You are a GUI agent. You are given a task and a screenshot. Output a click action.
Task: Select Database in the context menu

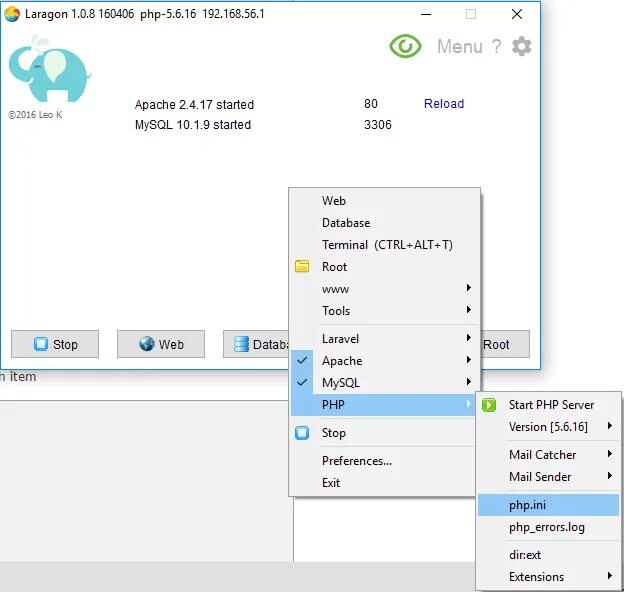(384, 223)
